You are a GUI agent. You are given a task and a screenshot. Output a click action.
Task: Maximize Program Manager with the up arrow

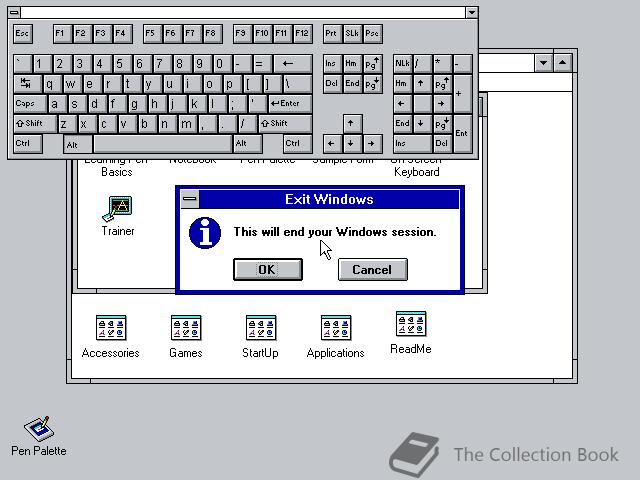click(x=562, y=63)
